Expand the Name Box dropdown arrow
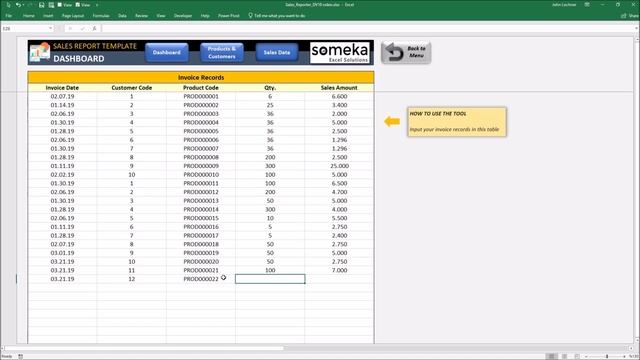The height and width of the screenshot is (360, 640). (x=51, y=29)
